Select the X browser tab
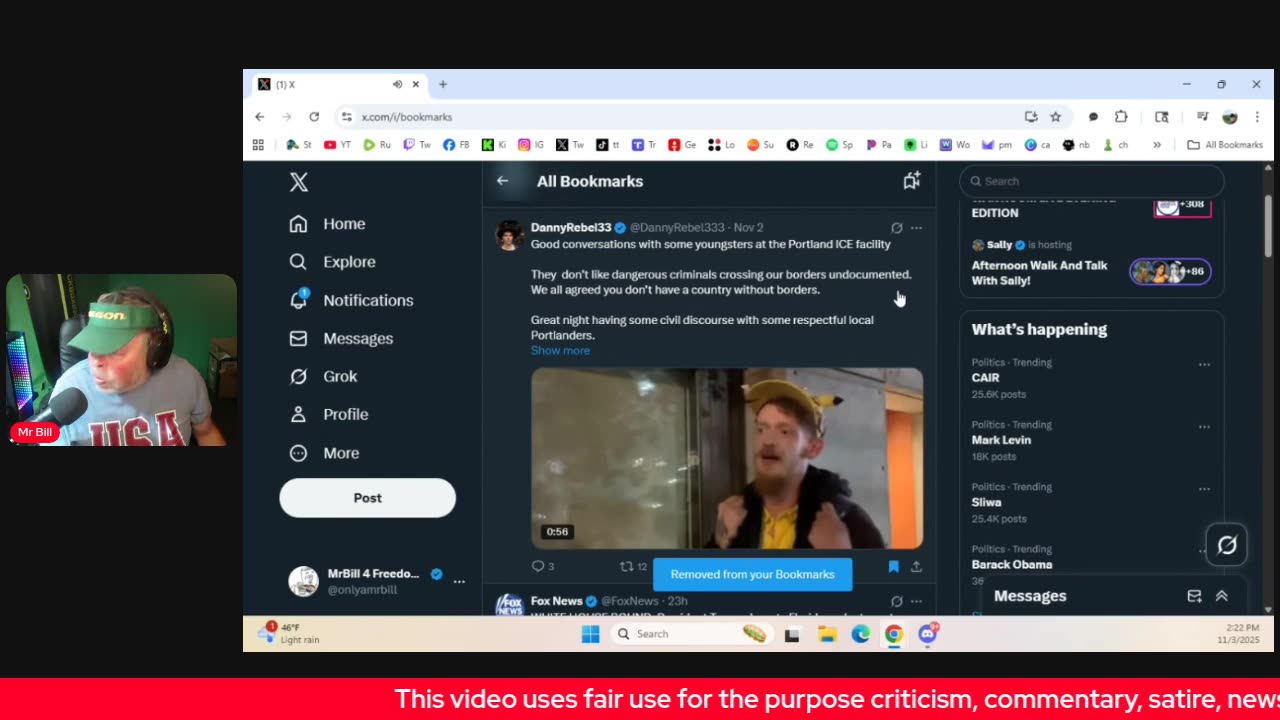 339,85
